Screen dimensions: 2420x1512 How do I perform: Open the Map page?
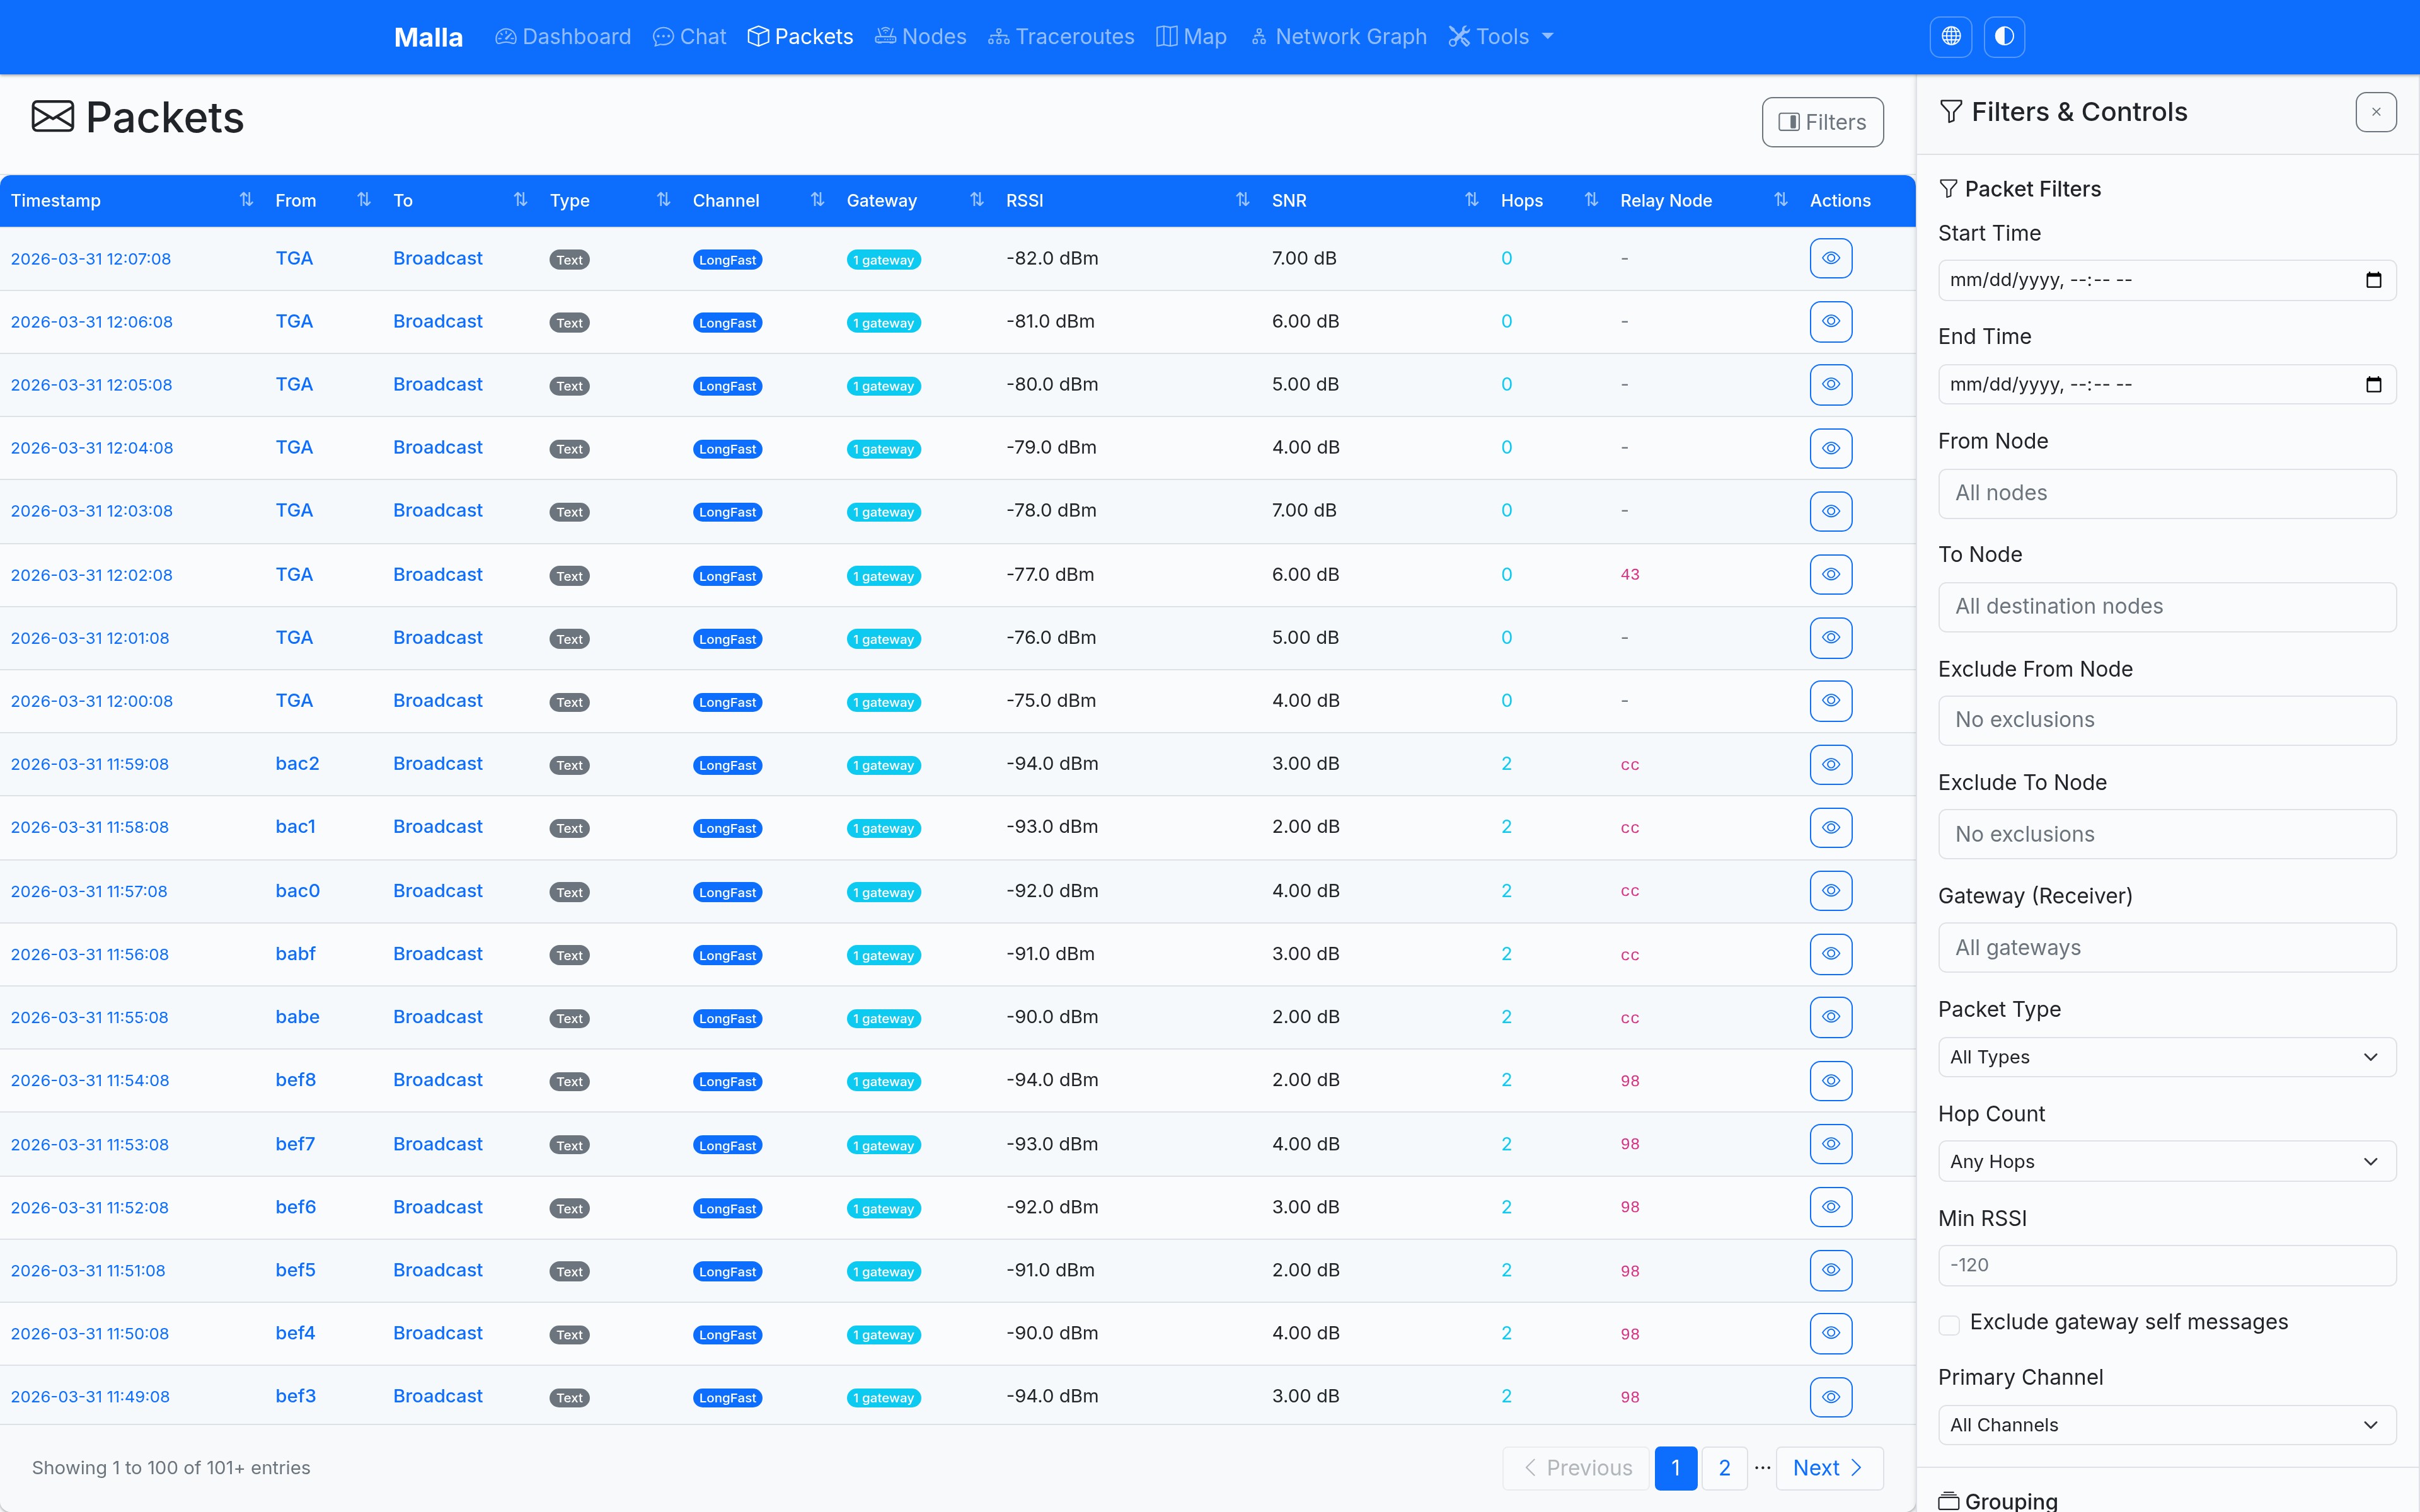[1191, 37]
